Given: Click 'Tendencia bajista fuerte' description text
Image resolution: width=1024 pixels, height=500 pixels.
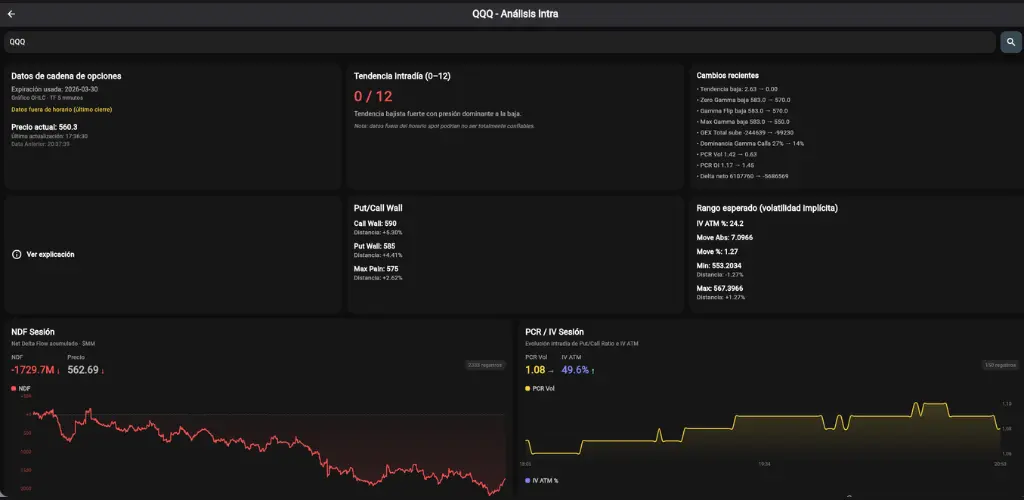Looking at the screenshot, I should (x=438, y=114).
